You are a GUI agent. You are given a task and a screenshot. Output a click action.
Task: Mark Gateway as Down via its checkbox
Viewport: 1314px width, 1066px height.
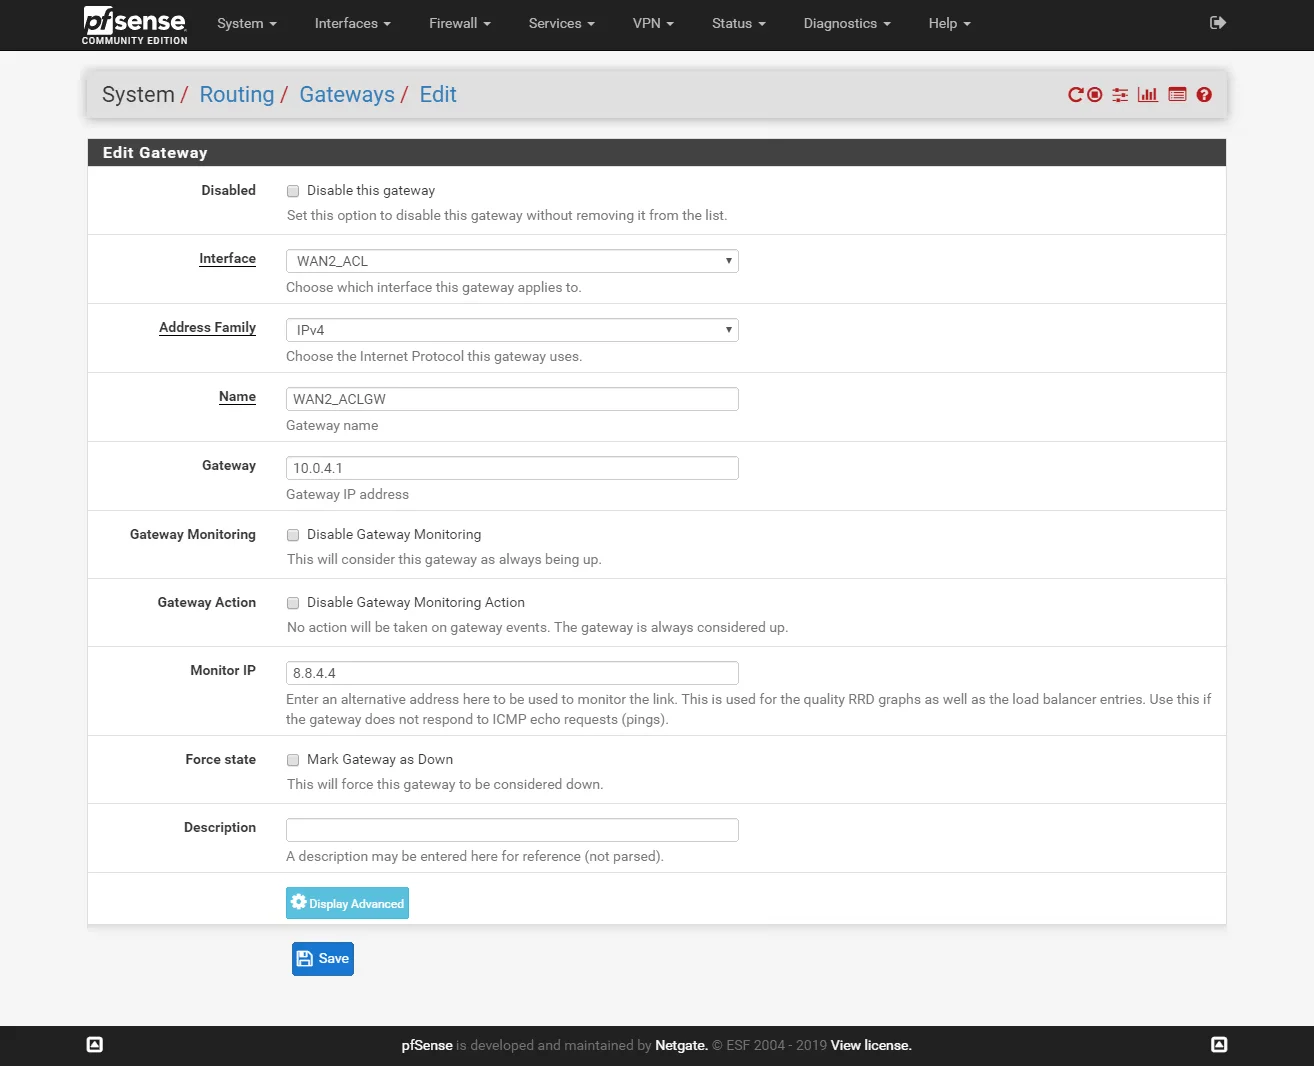pyautogui.click(x=293, y=760)
